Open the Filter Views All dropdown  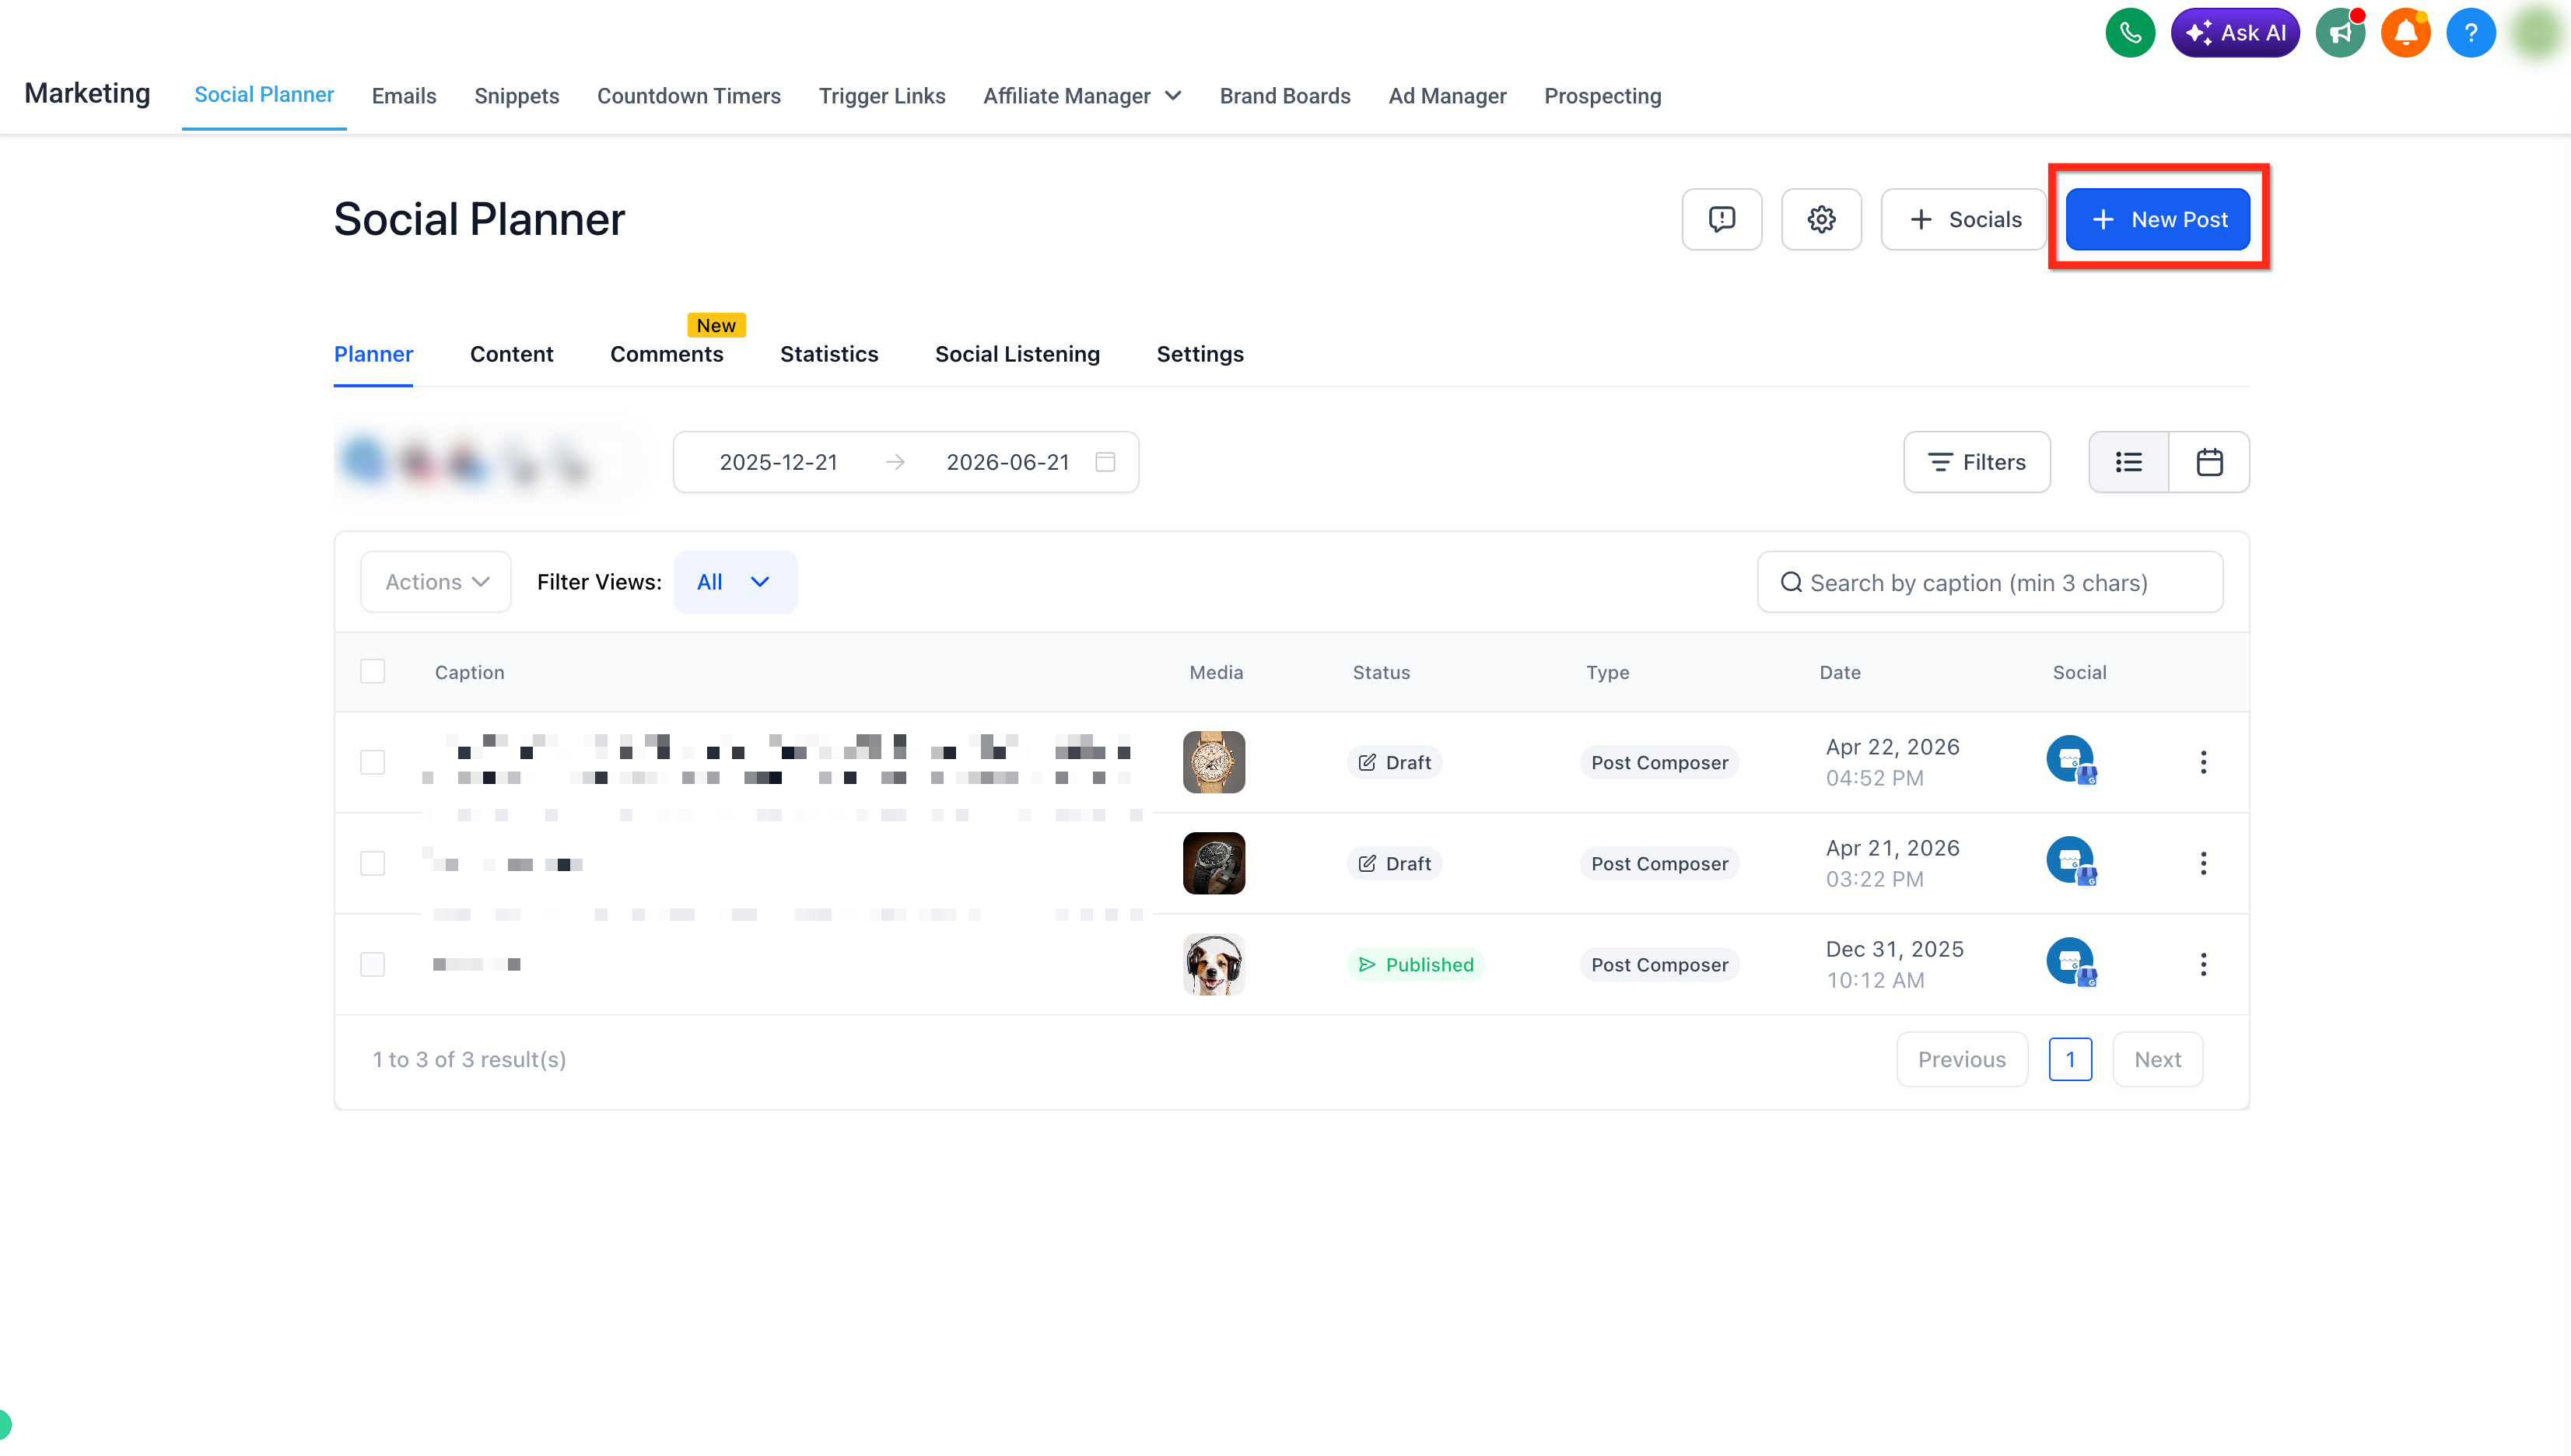[x=735, y=582]
